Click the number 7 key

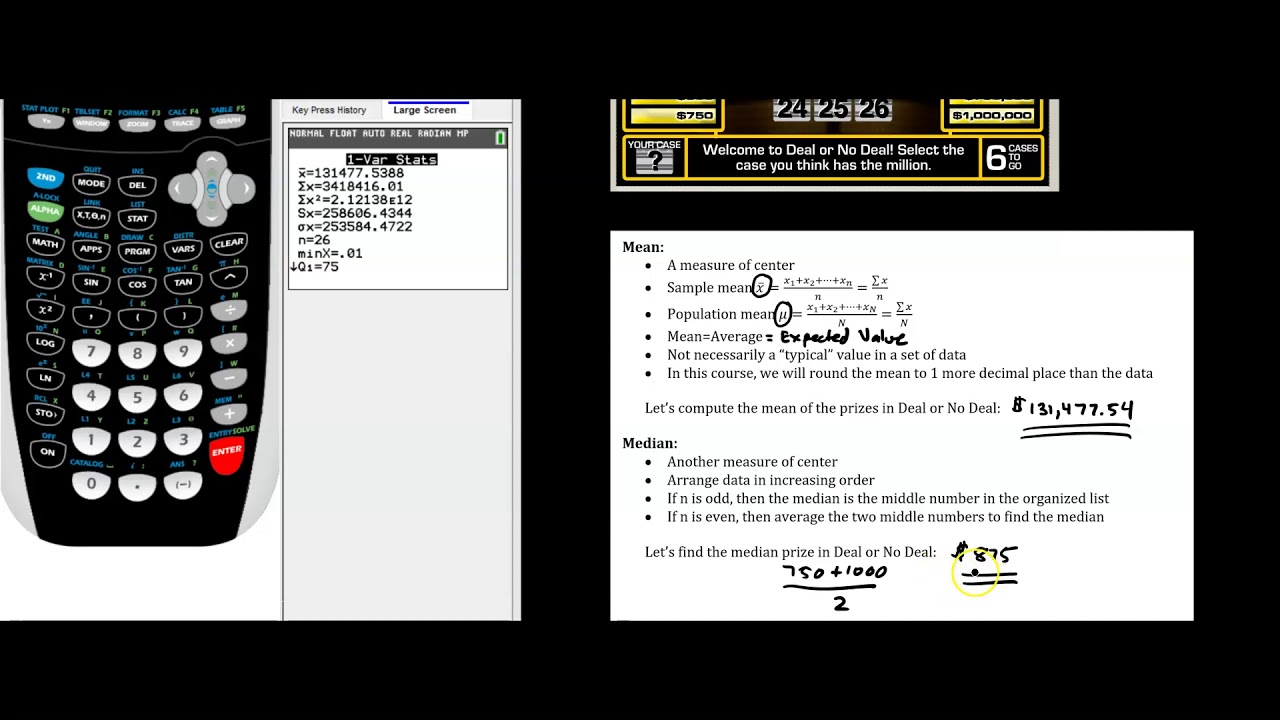(x=91, y=352)
